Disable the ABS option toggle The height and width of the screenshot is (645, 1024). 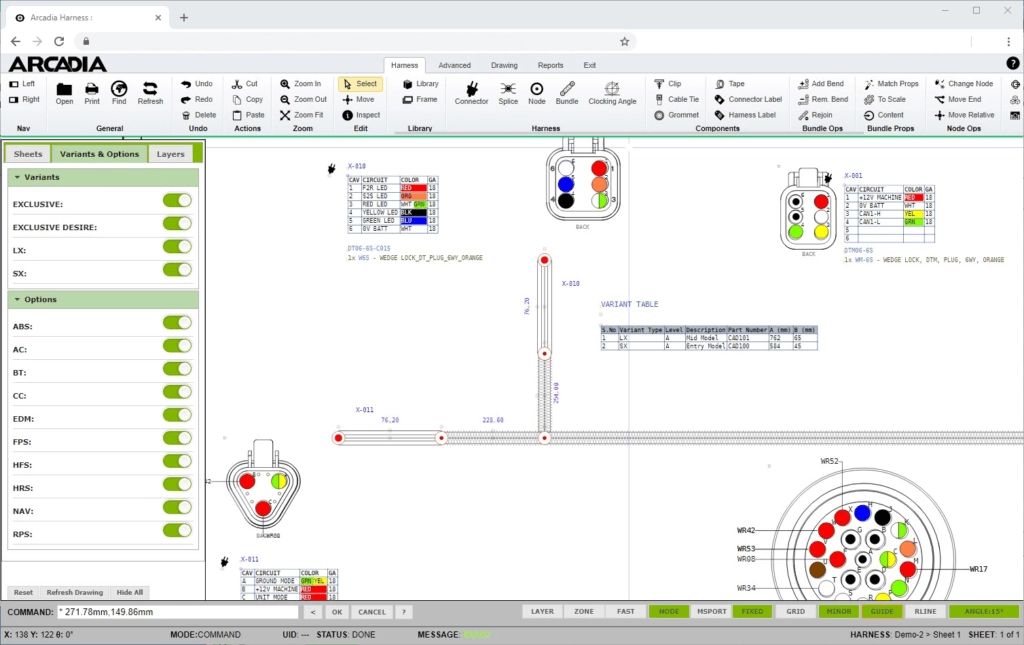click(177, 323)
